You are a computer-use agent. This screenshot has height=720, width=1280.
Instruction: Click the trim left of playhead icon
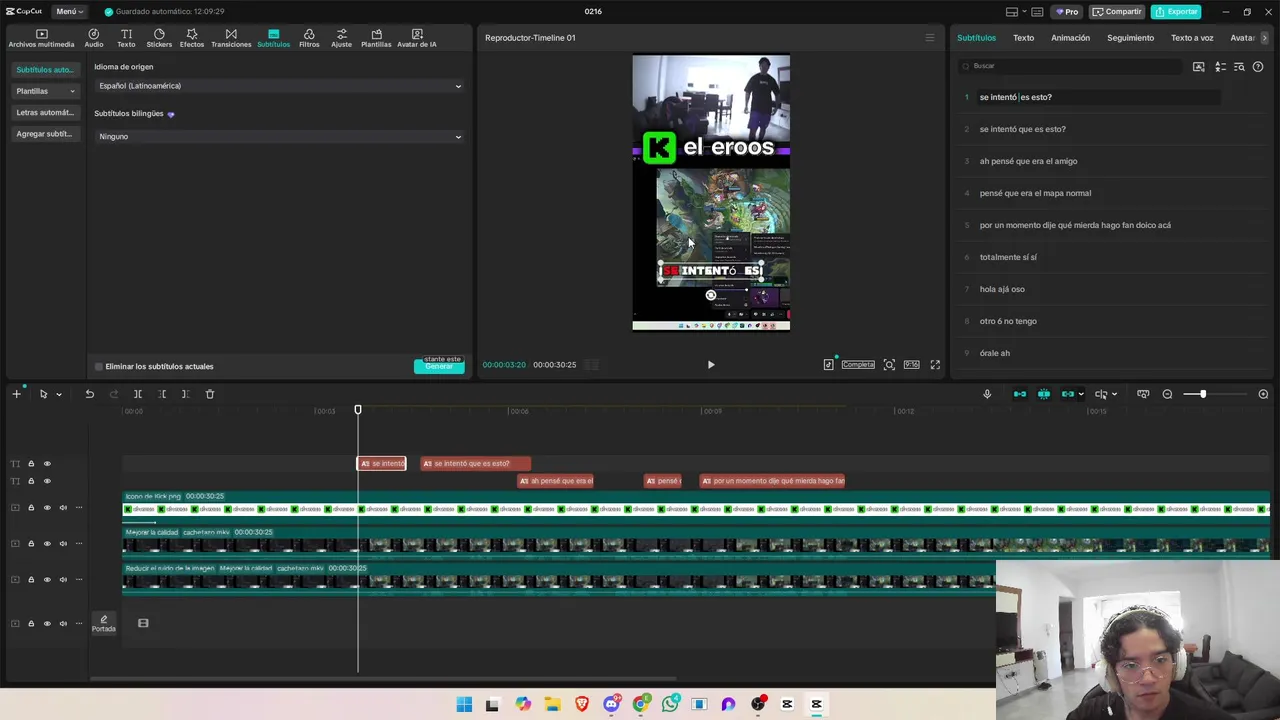162,394
